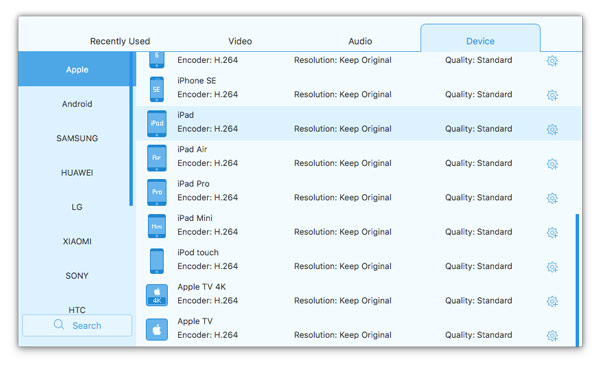Click the iPhone SE device icon
This screenshot has height=367, width=600.
[157, 89]
